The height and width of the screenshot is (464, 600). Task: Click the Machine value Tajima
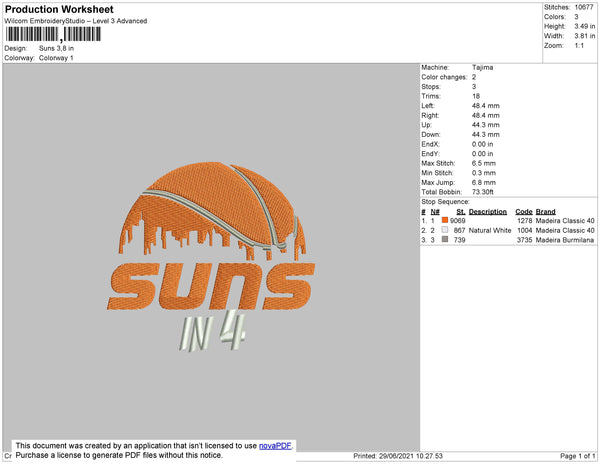point(482,67)
